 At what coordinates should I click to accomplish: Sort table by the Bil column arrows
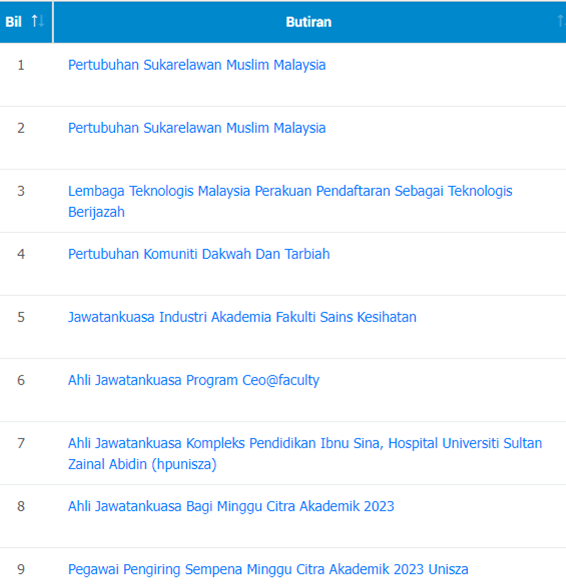point(38,21)
